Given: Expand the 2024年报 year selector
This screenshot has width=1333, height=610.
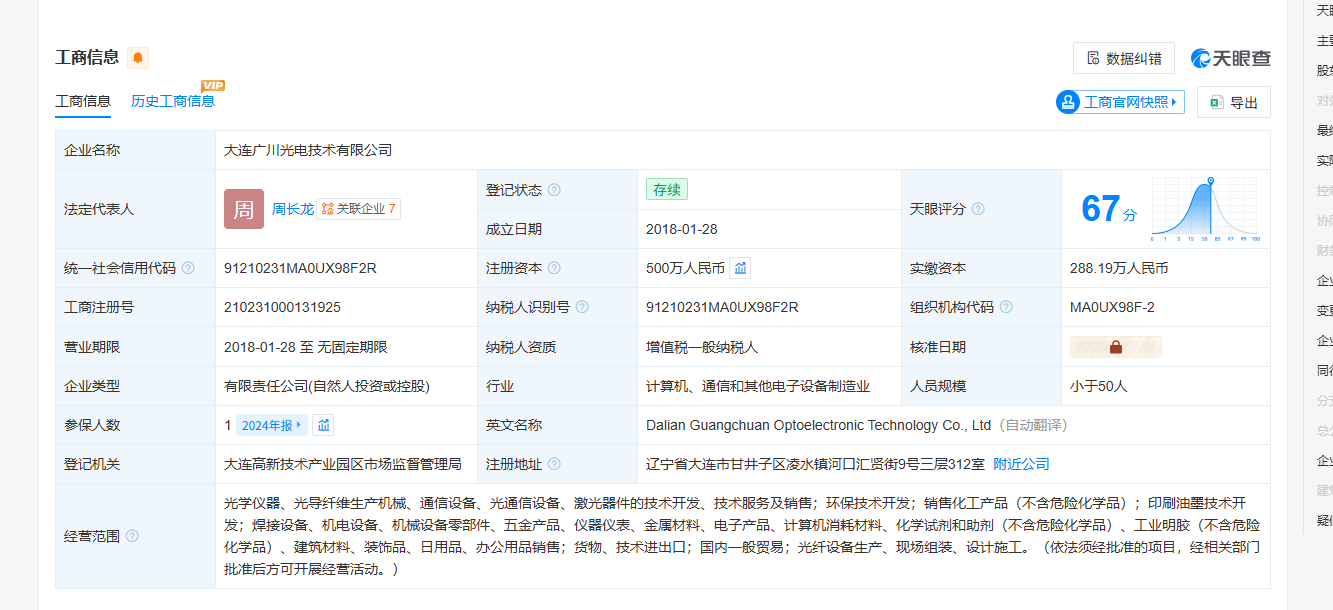Looking at the screenshot, I should point(272,425).
